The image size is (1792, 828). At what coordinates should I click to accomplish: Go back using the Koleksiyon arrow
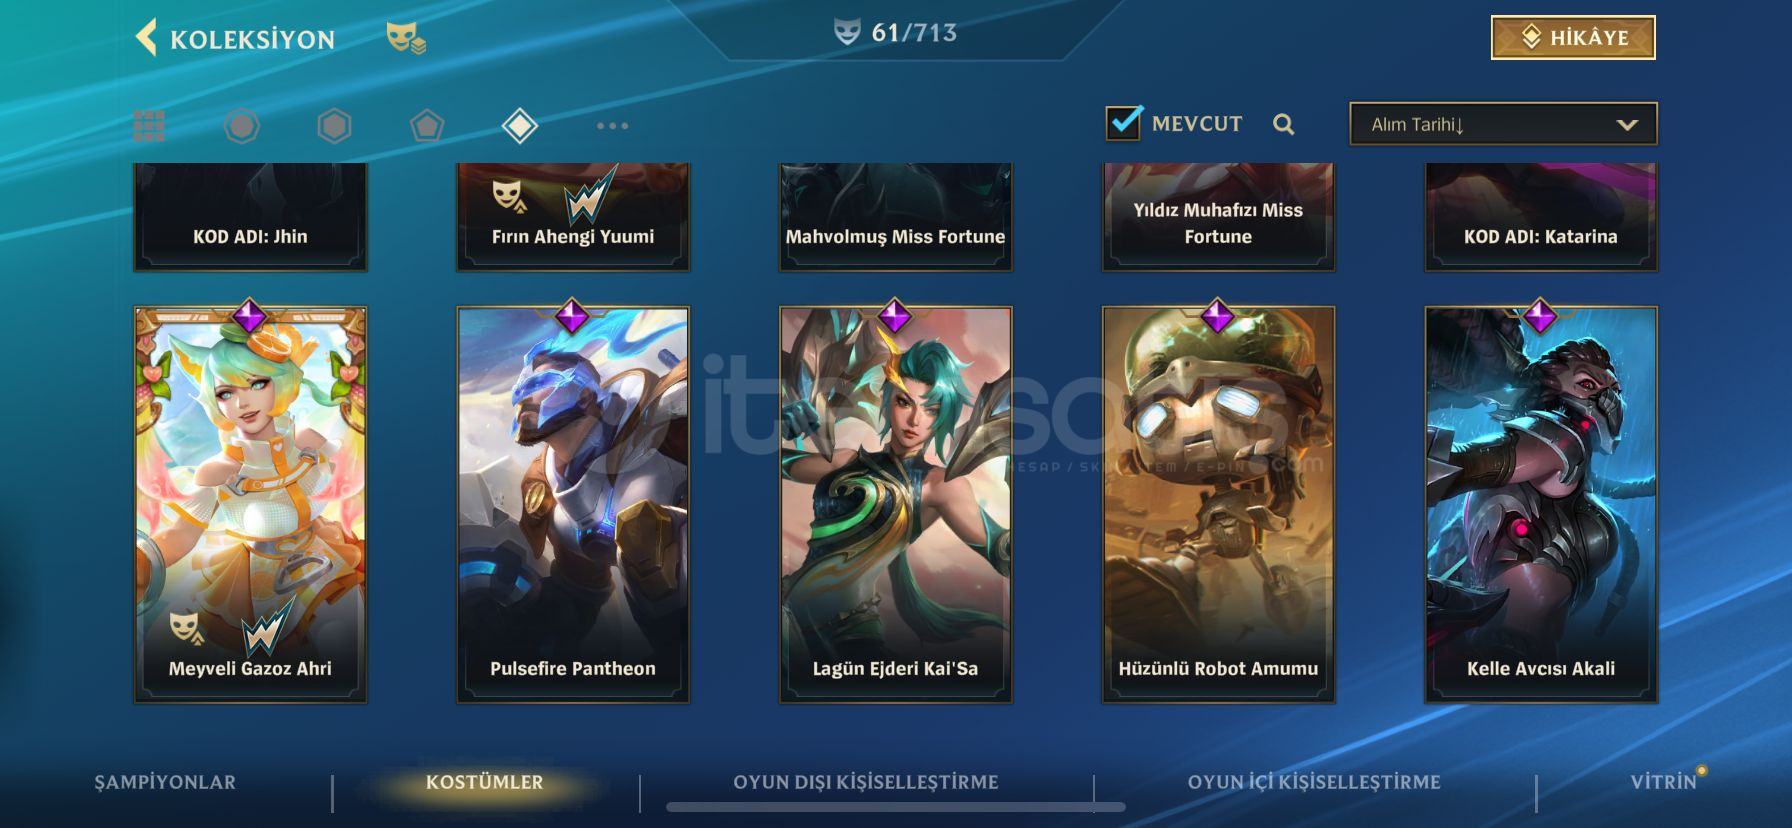[x=146, y=38]
